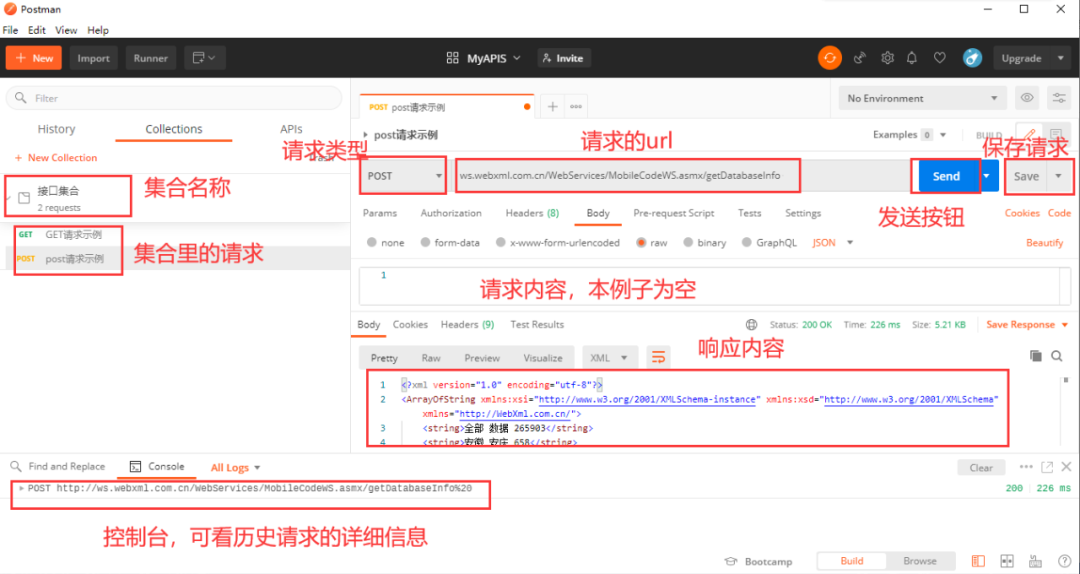The width and height of the screenshot is (1080, 574).
Task: Open keyboard shortcuts icon
Action: coord(1035,561)
